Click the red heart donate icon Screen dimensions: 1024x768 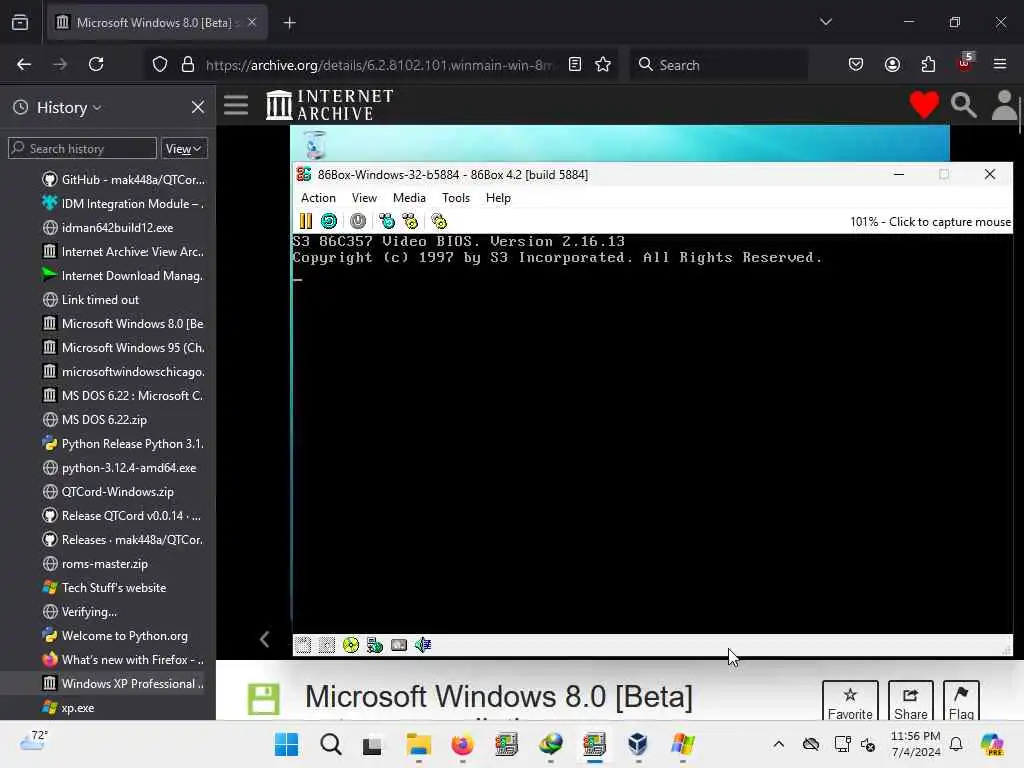pos(924,104)
